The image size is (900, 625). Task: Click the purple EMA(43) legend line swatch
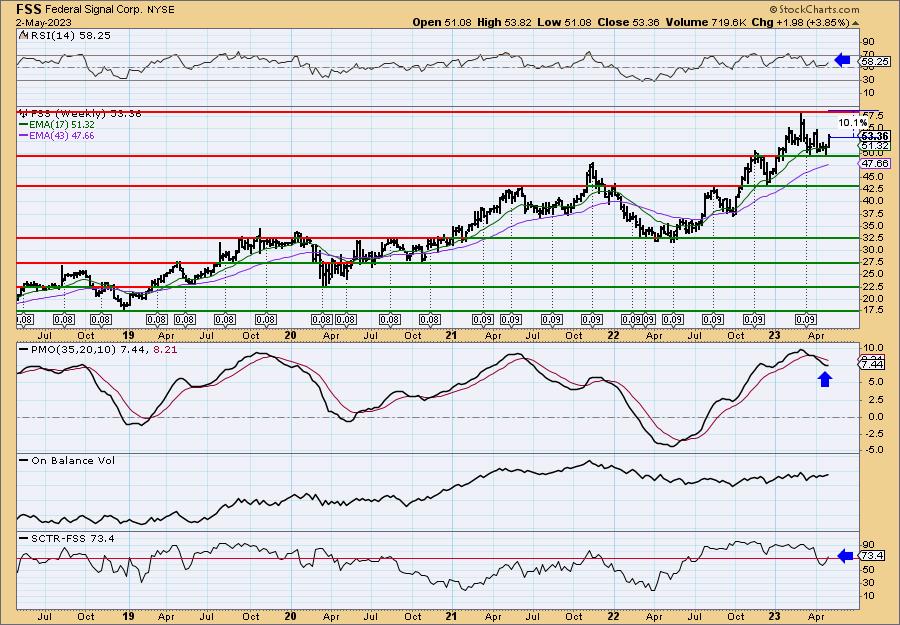25,136
